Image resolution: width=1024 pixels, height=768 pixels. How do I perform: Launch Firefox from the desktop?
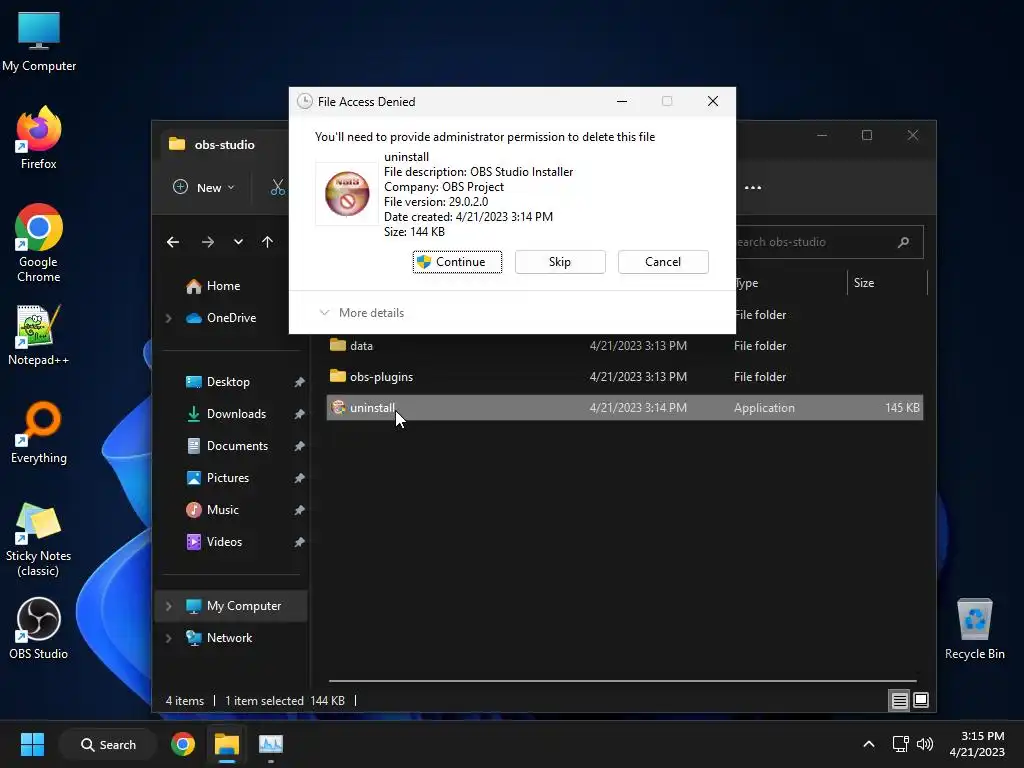click(39, 138)
